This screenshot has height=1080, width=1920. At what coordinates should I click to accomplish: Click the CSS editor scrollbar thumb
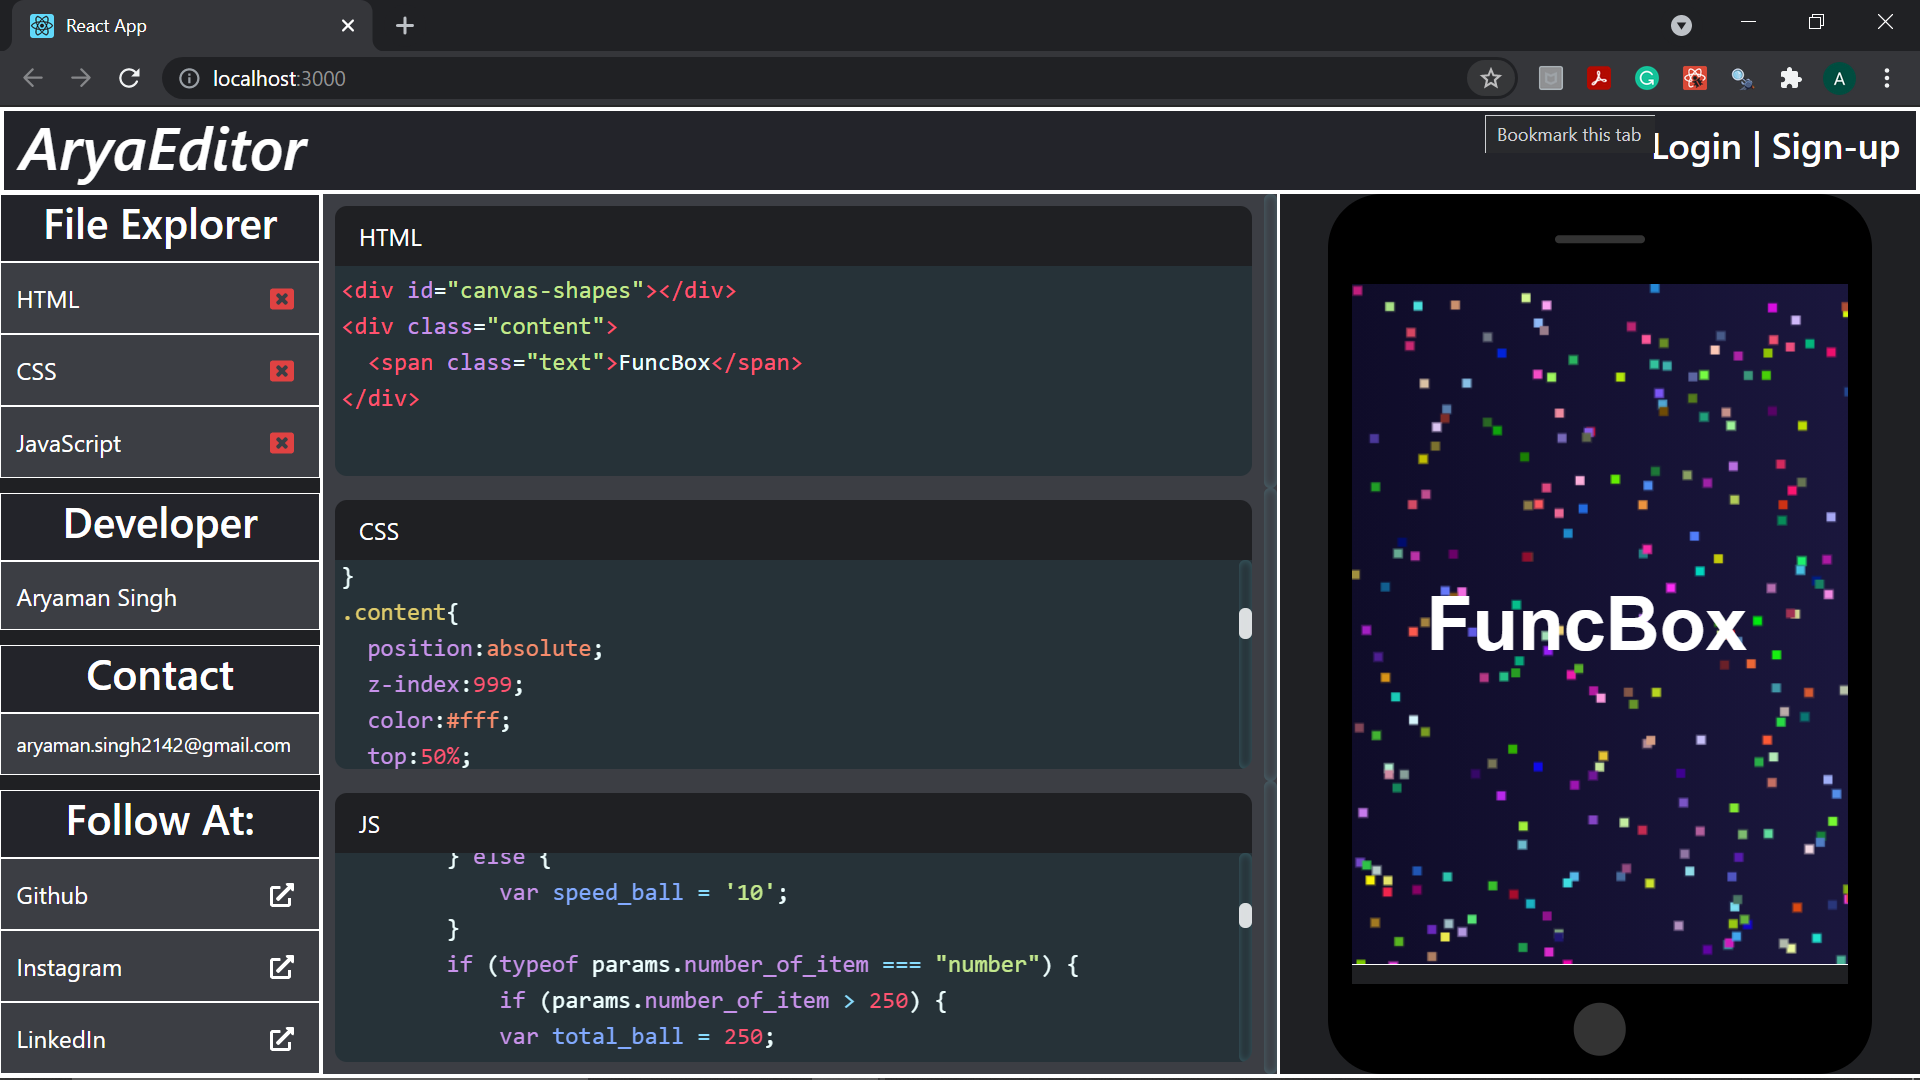[1245, 623]
